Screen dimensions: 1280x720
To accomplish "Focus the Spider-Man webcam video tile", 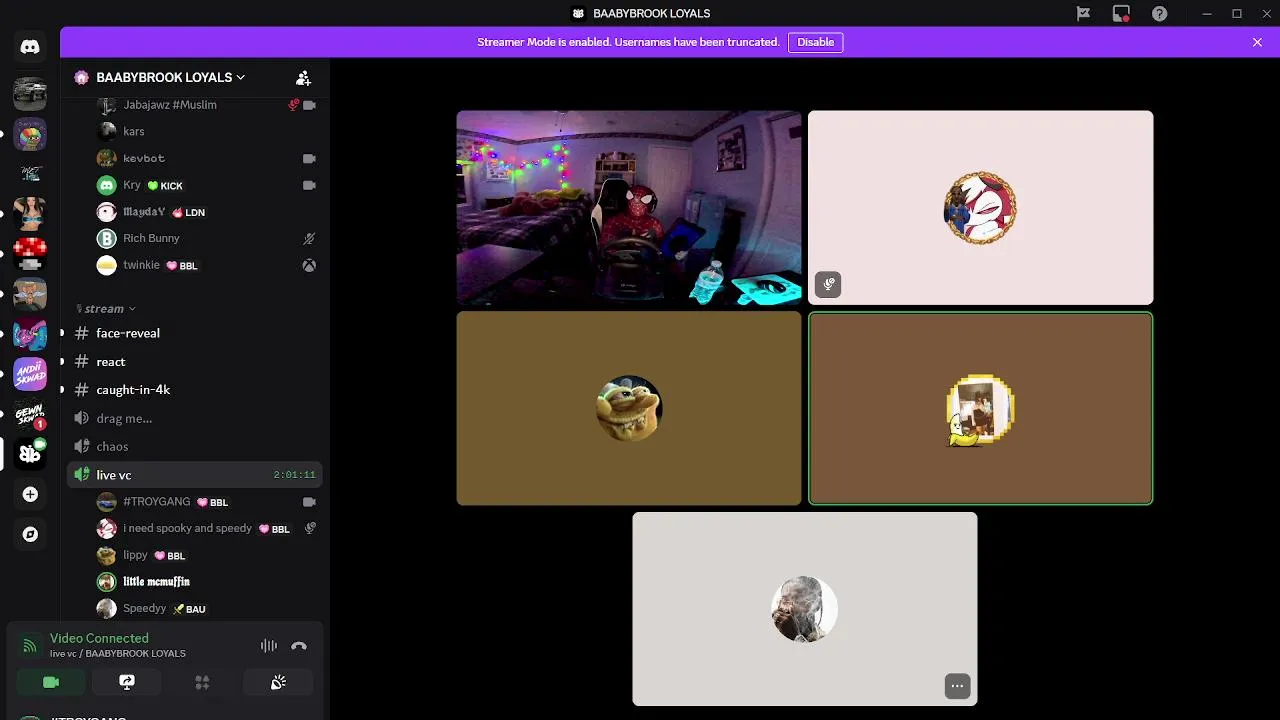I will pos(629,207).
